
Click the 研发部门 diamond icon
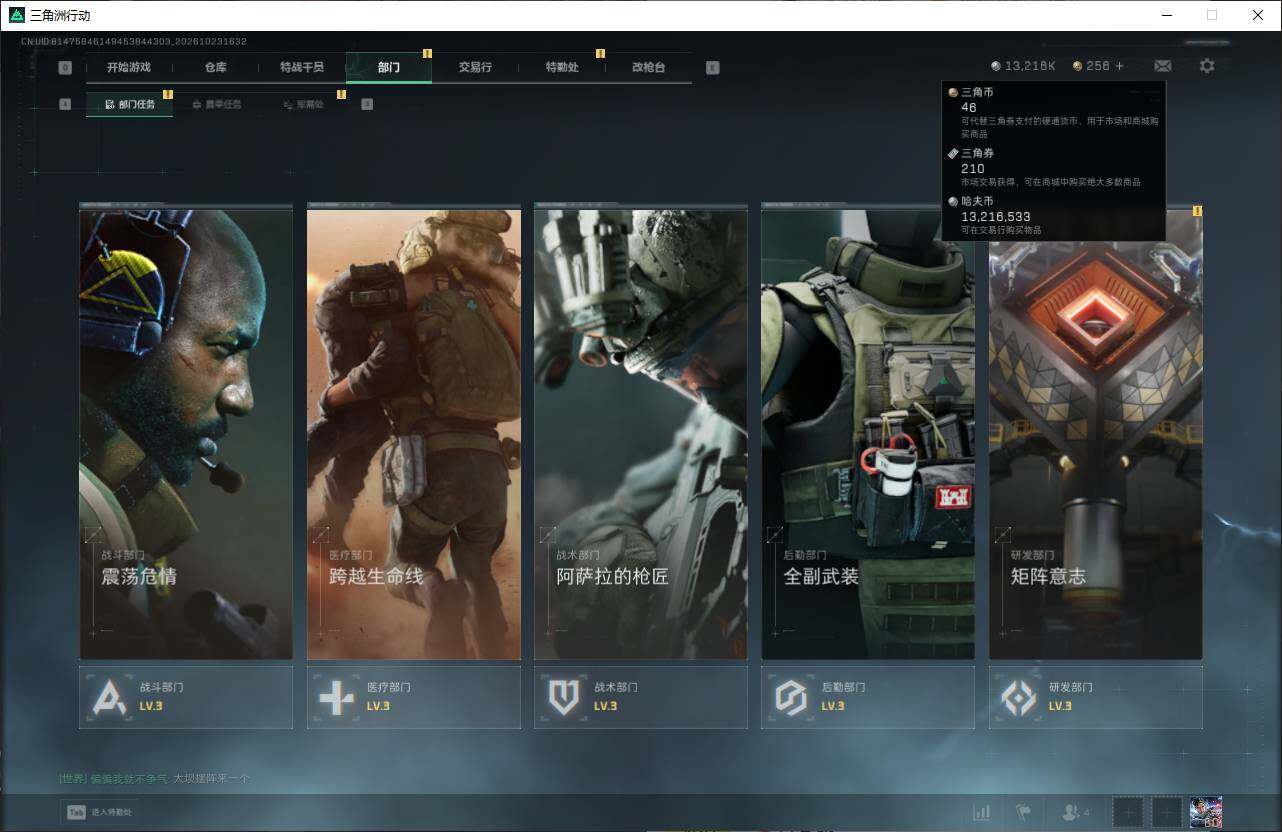[1019, 697]
